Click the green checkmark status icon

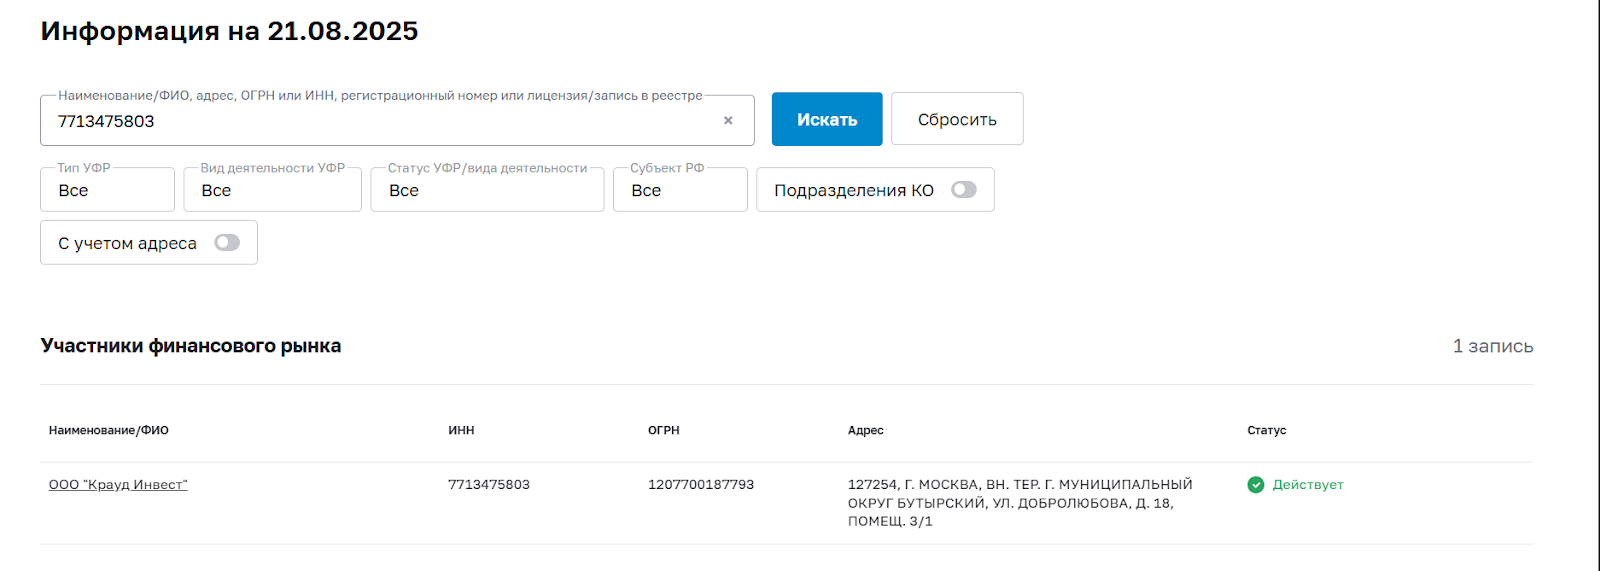click(x=1256, y=485)
